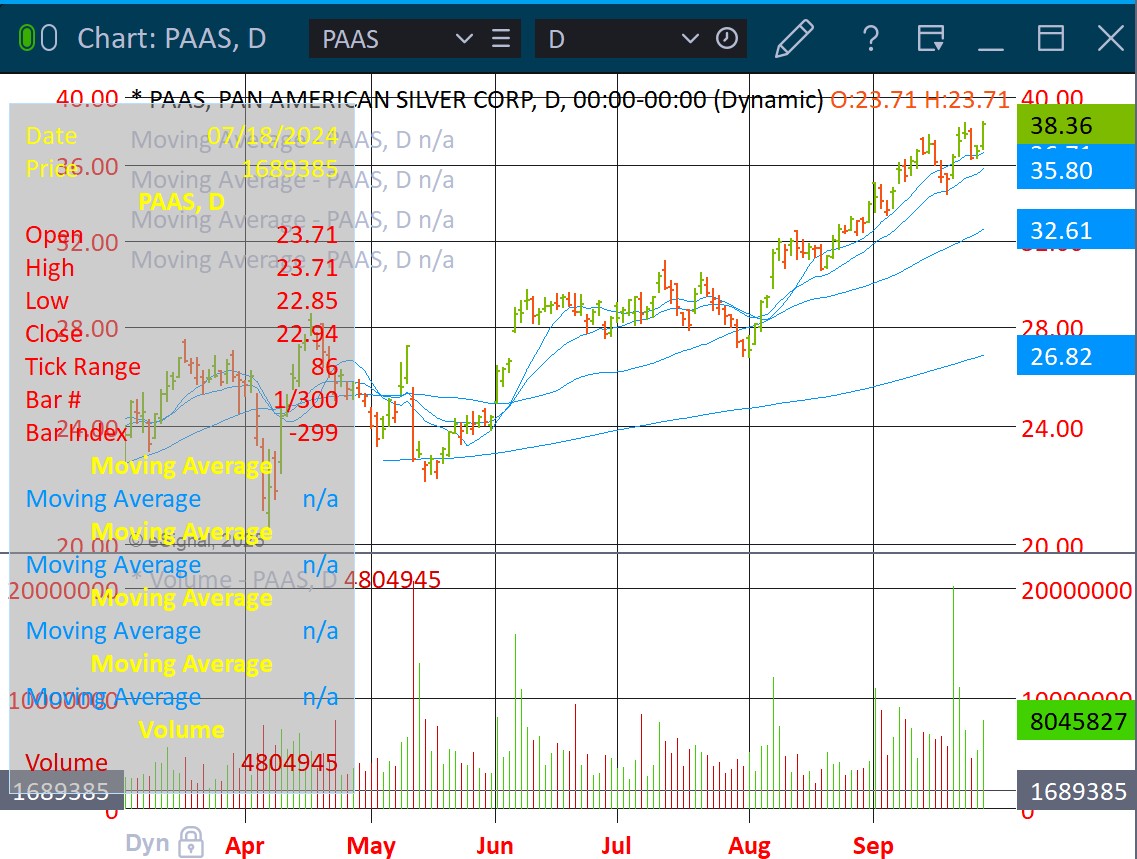Click the green 8045827 volume label
This screenshot has height=859, width=1137.
tap(1076, 721)
